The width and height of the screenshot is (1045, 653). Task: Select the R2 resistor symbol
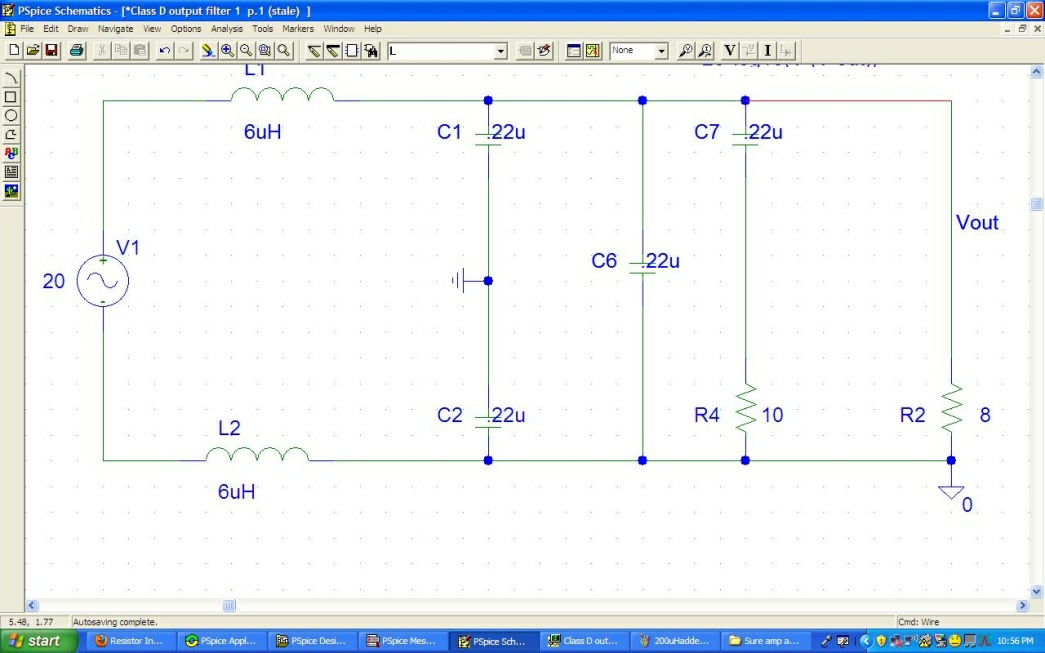(951, 408)
